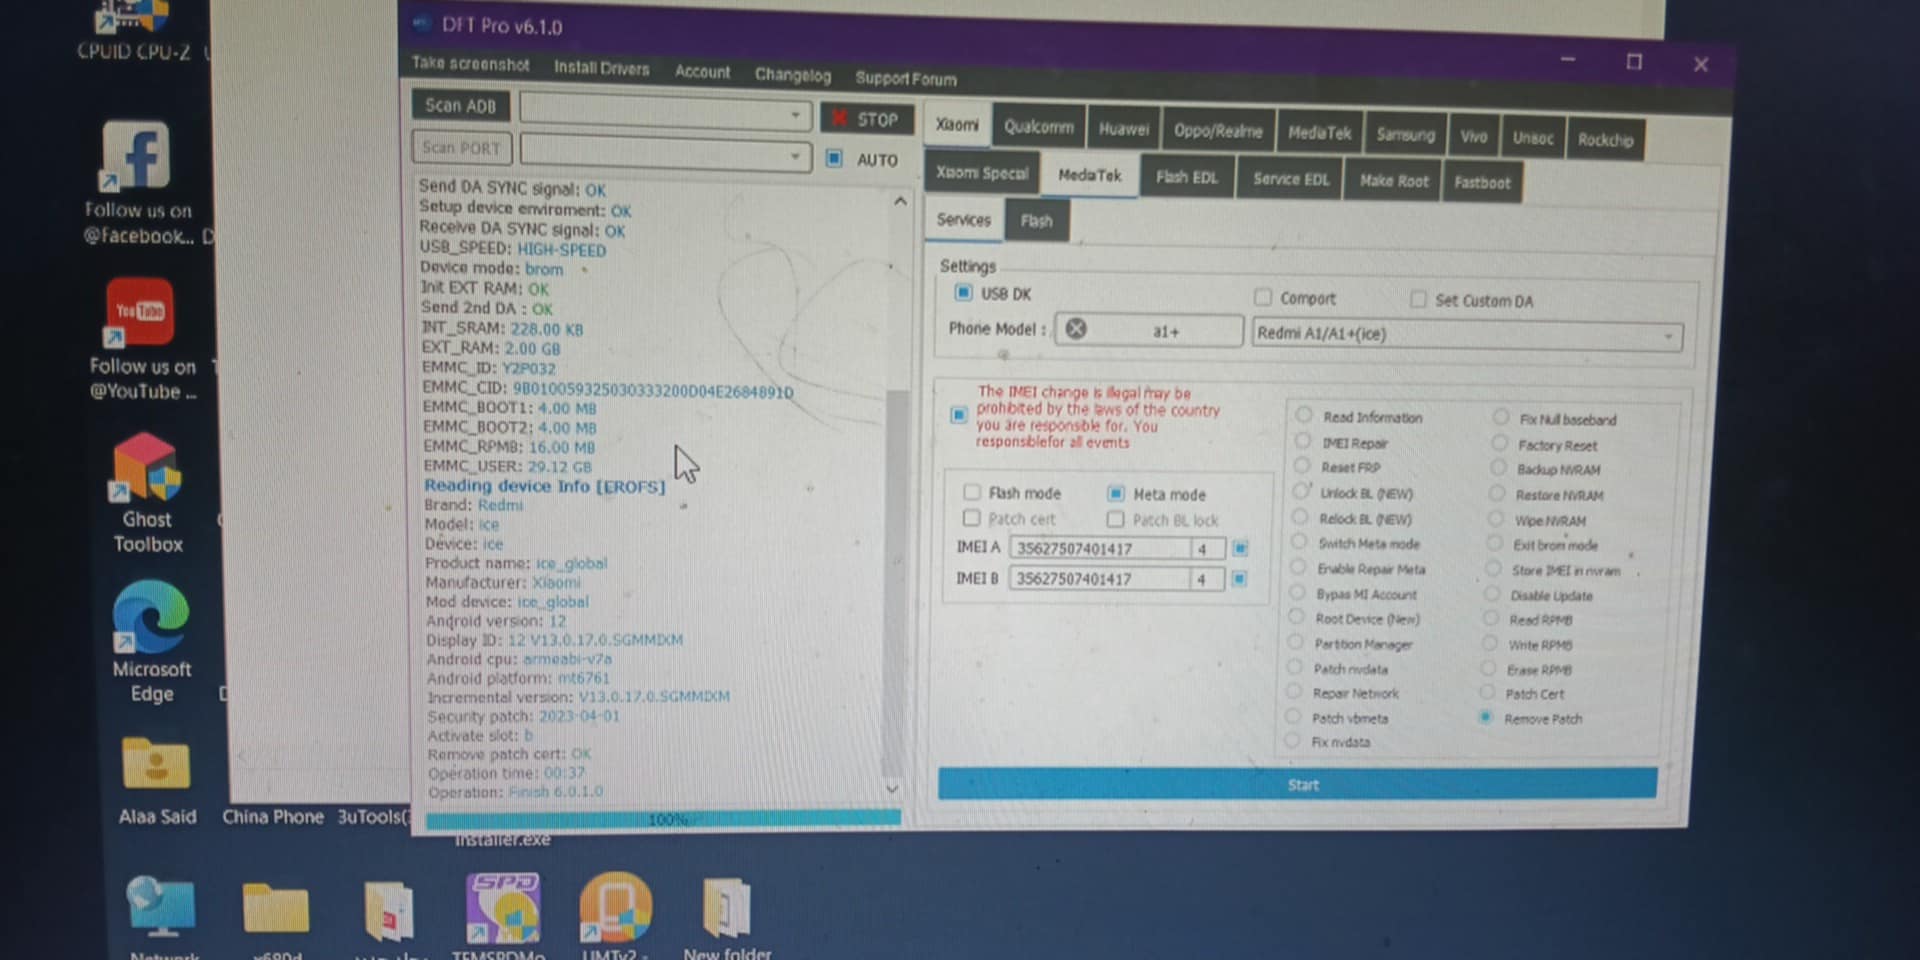
Task: Choose the Bypas MI Account option
Action: click(1297, 592)
